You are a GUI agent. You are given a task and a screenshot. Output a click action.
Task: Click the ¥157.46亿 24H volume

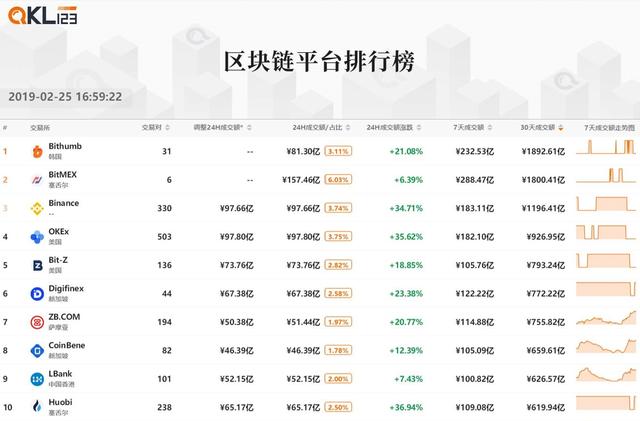(x=301, y=180)
